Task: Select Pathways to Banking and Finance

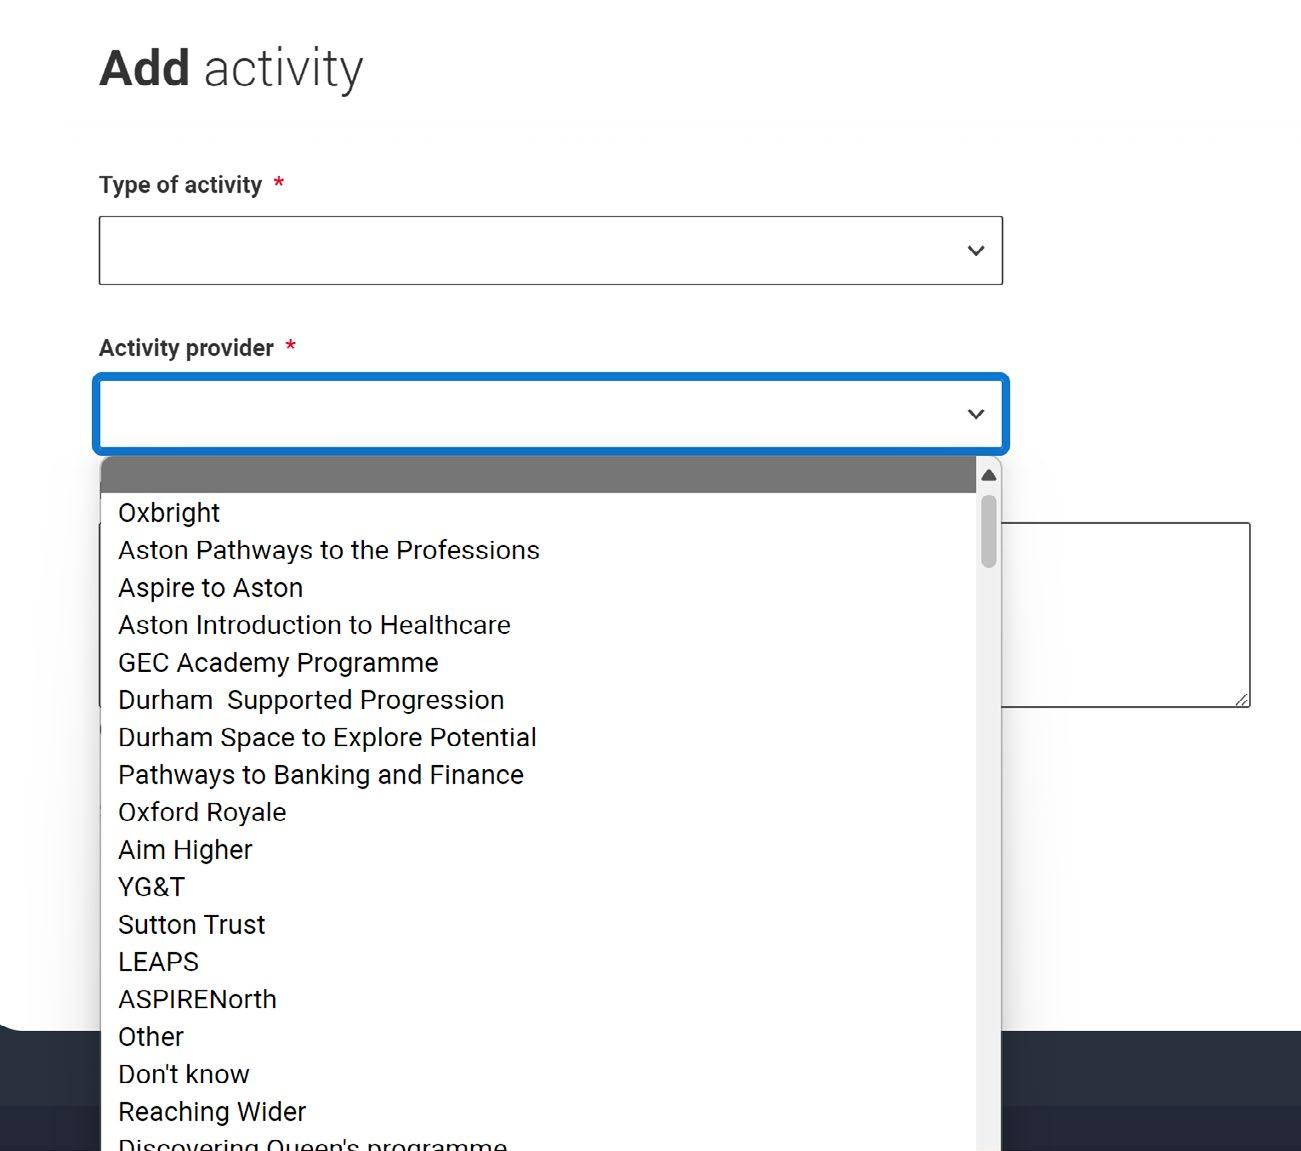Action: point(320,775)
